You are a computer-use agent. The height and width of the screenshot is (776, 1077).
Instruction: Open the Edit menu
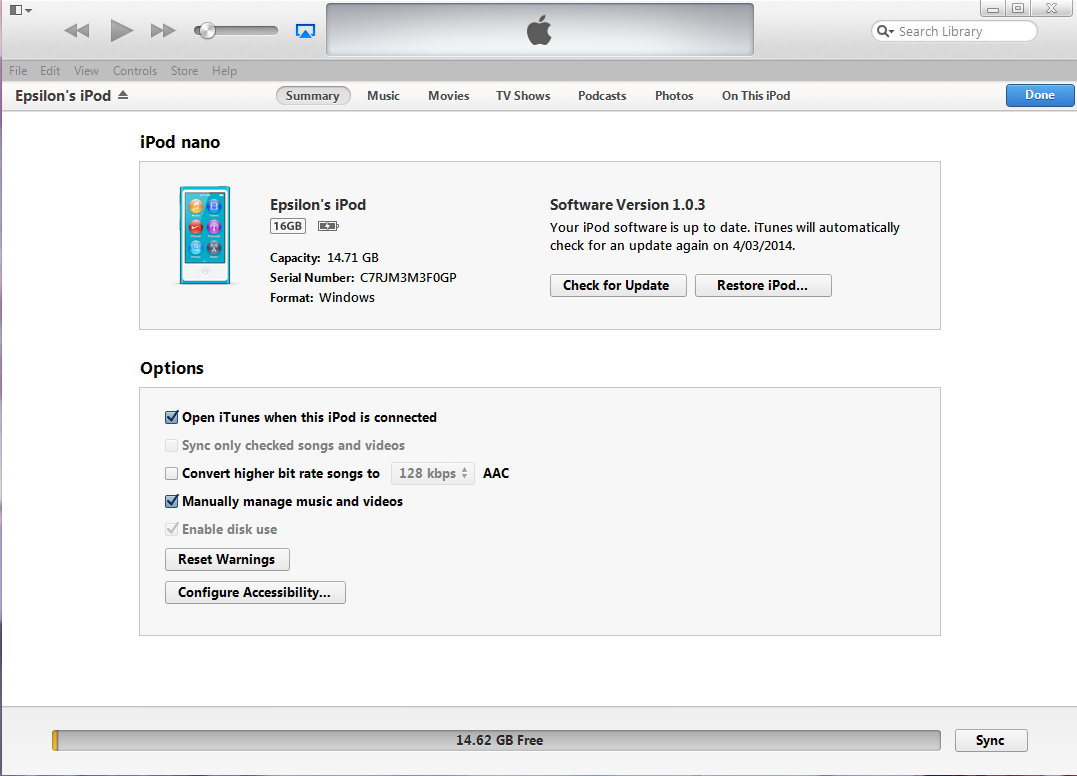49,71
